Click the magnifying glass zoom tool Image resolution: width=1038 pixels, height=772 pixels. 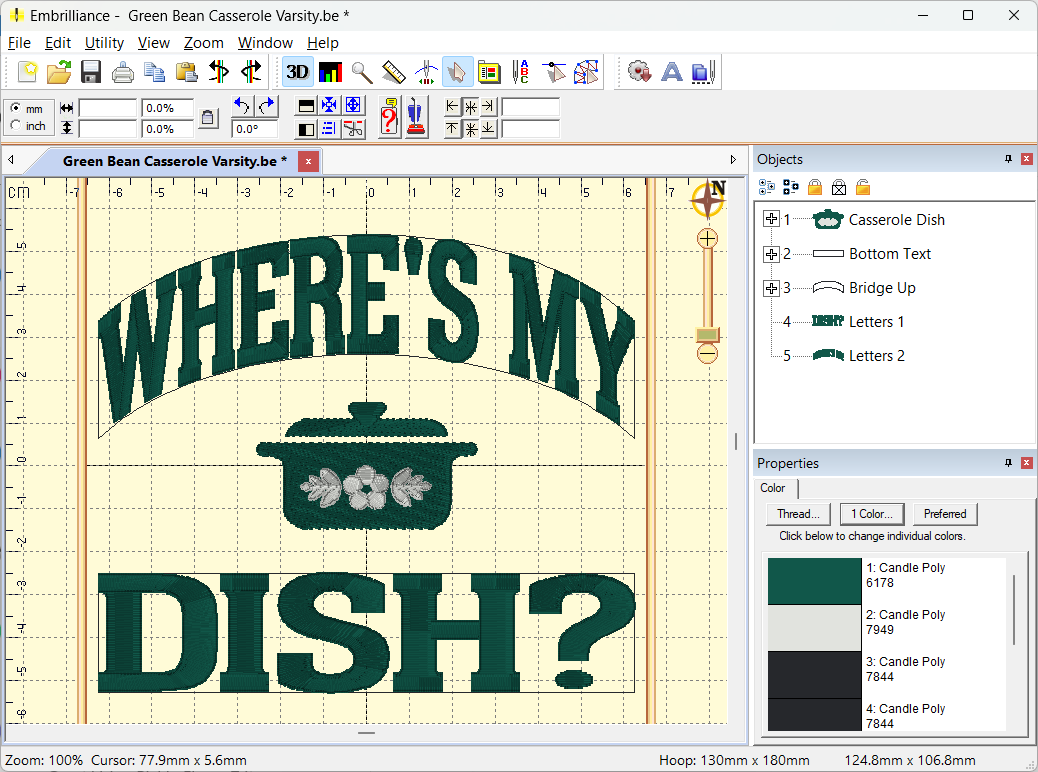(361, 72)
